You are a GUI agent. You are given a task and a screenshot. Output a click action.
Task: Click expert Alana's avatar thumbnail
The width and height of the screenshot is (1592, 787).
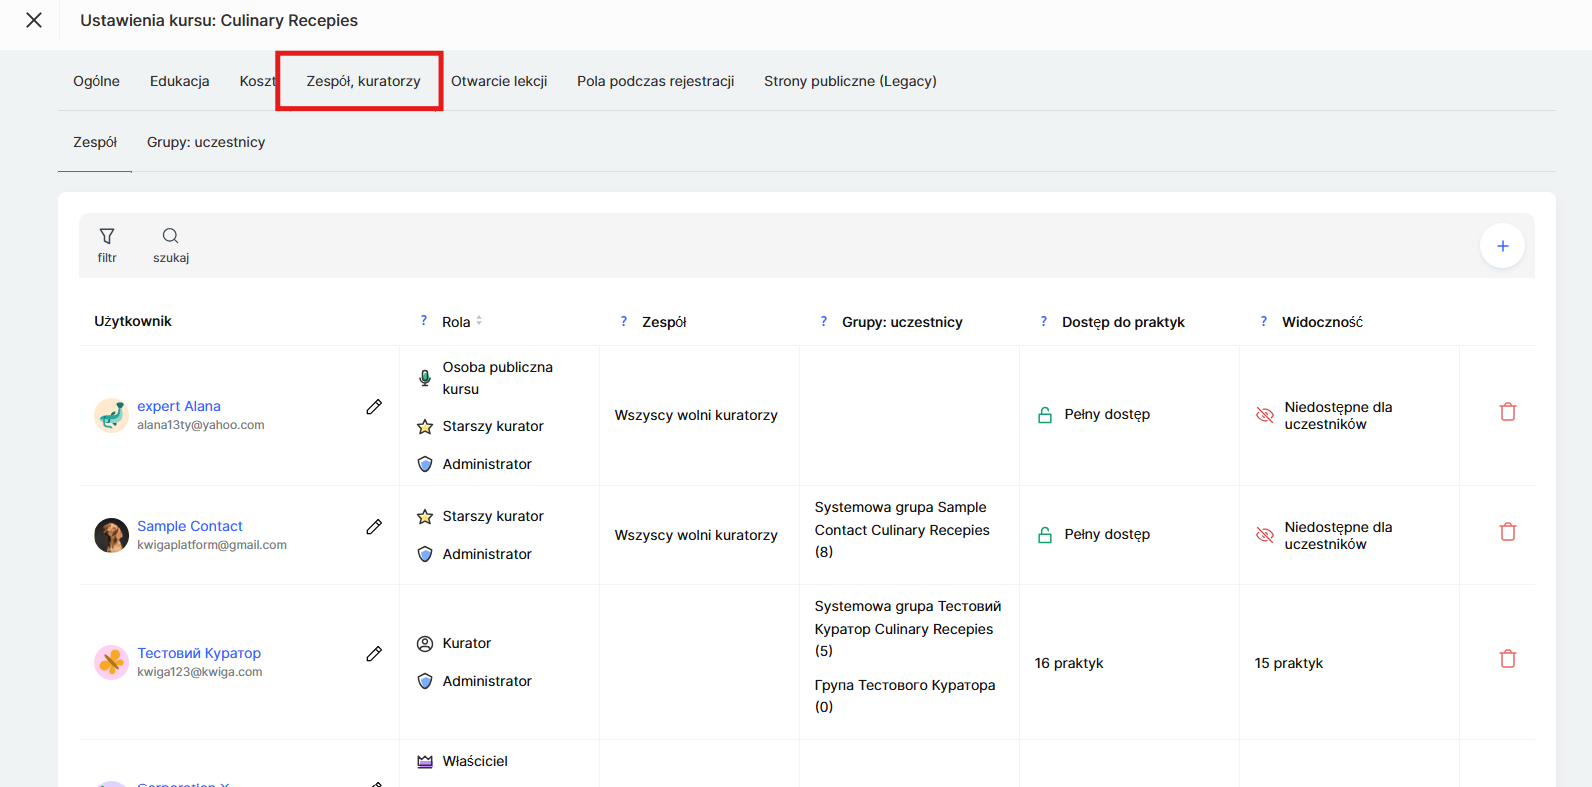111,415
